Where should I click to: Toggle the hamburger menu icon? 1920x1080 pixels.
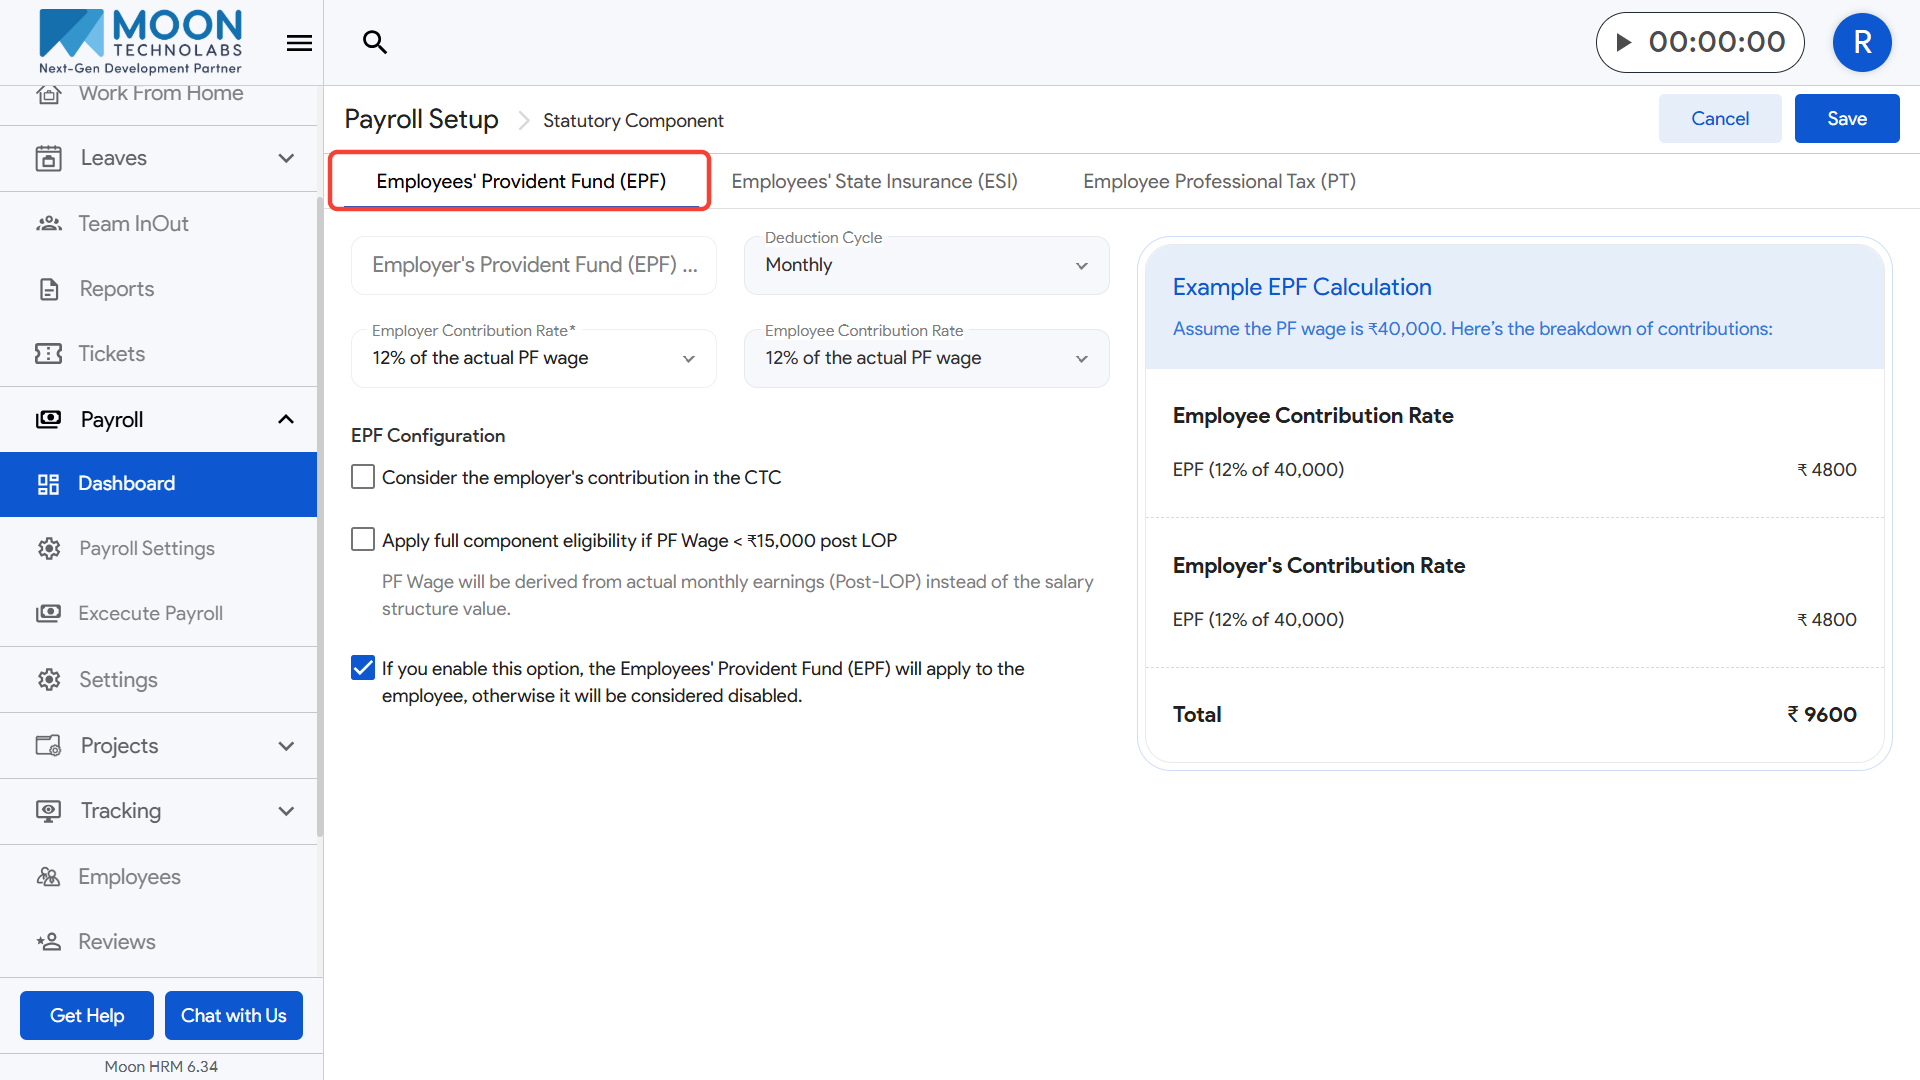[299, 43]
